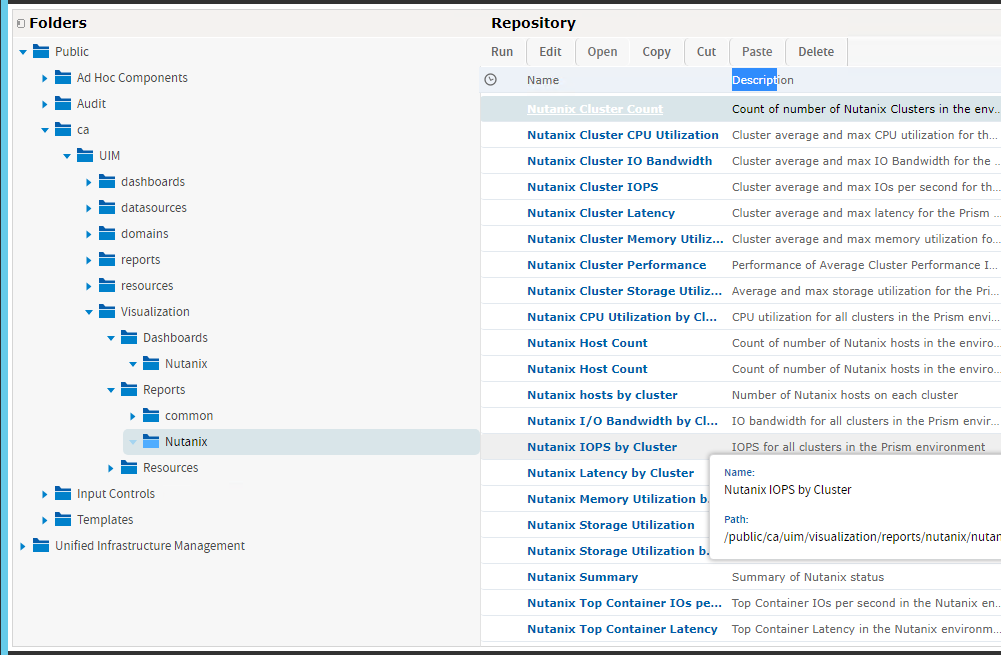Click the resources folder icon under UIM

click(106, 285)
